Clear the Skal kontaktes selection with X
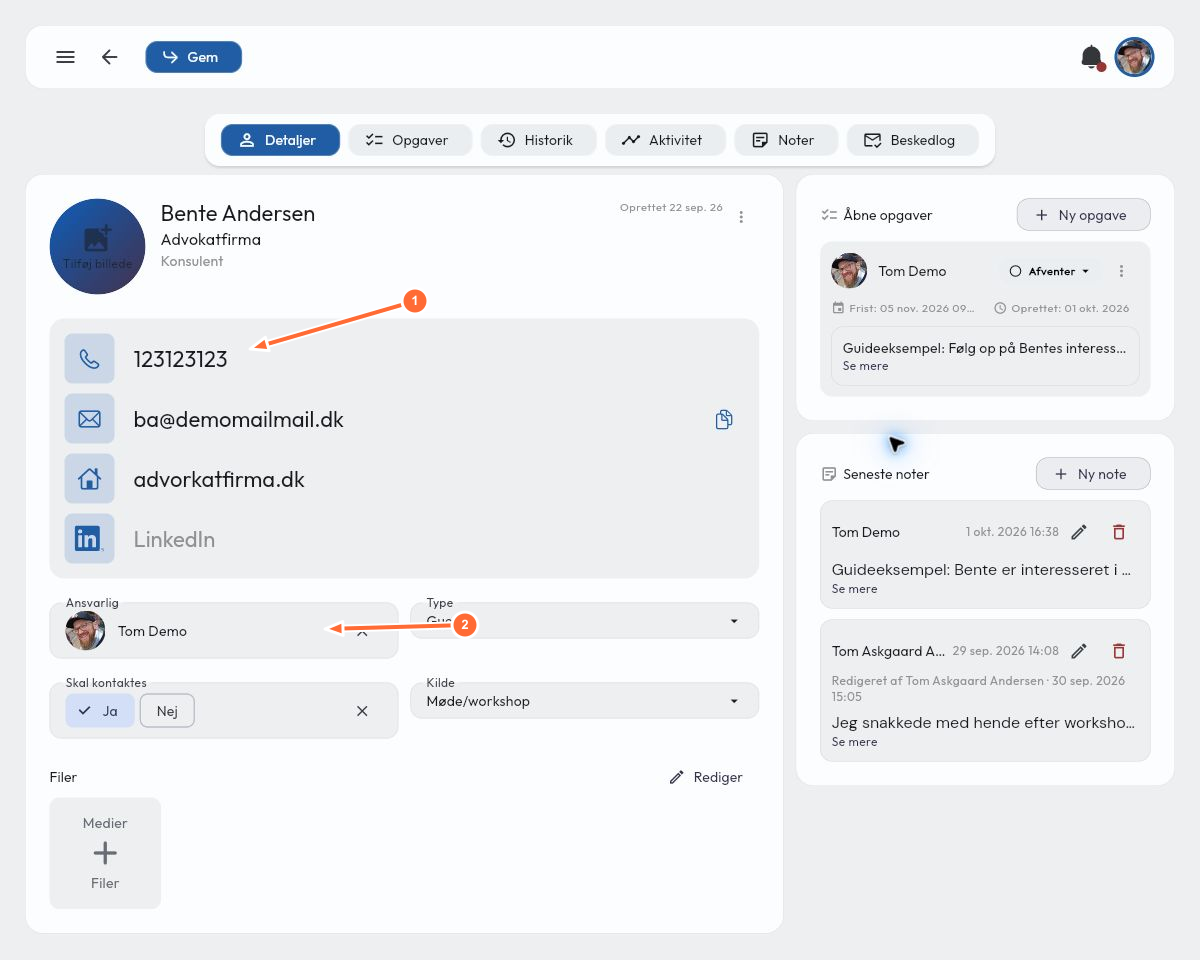This screenshot has height=960, width=1200. click(362, 711)
